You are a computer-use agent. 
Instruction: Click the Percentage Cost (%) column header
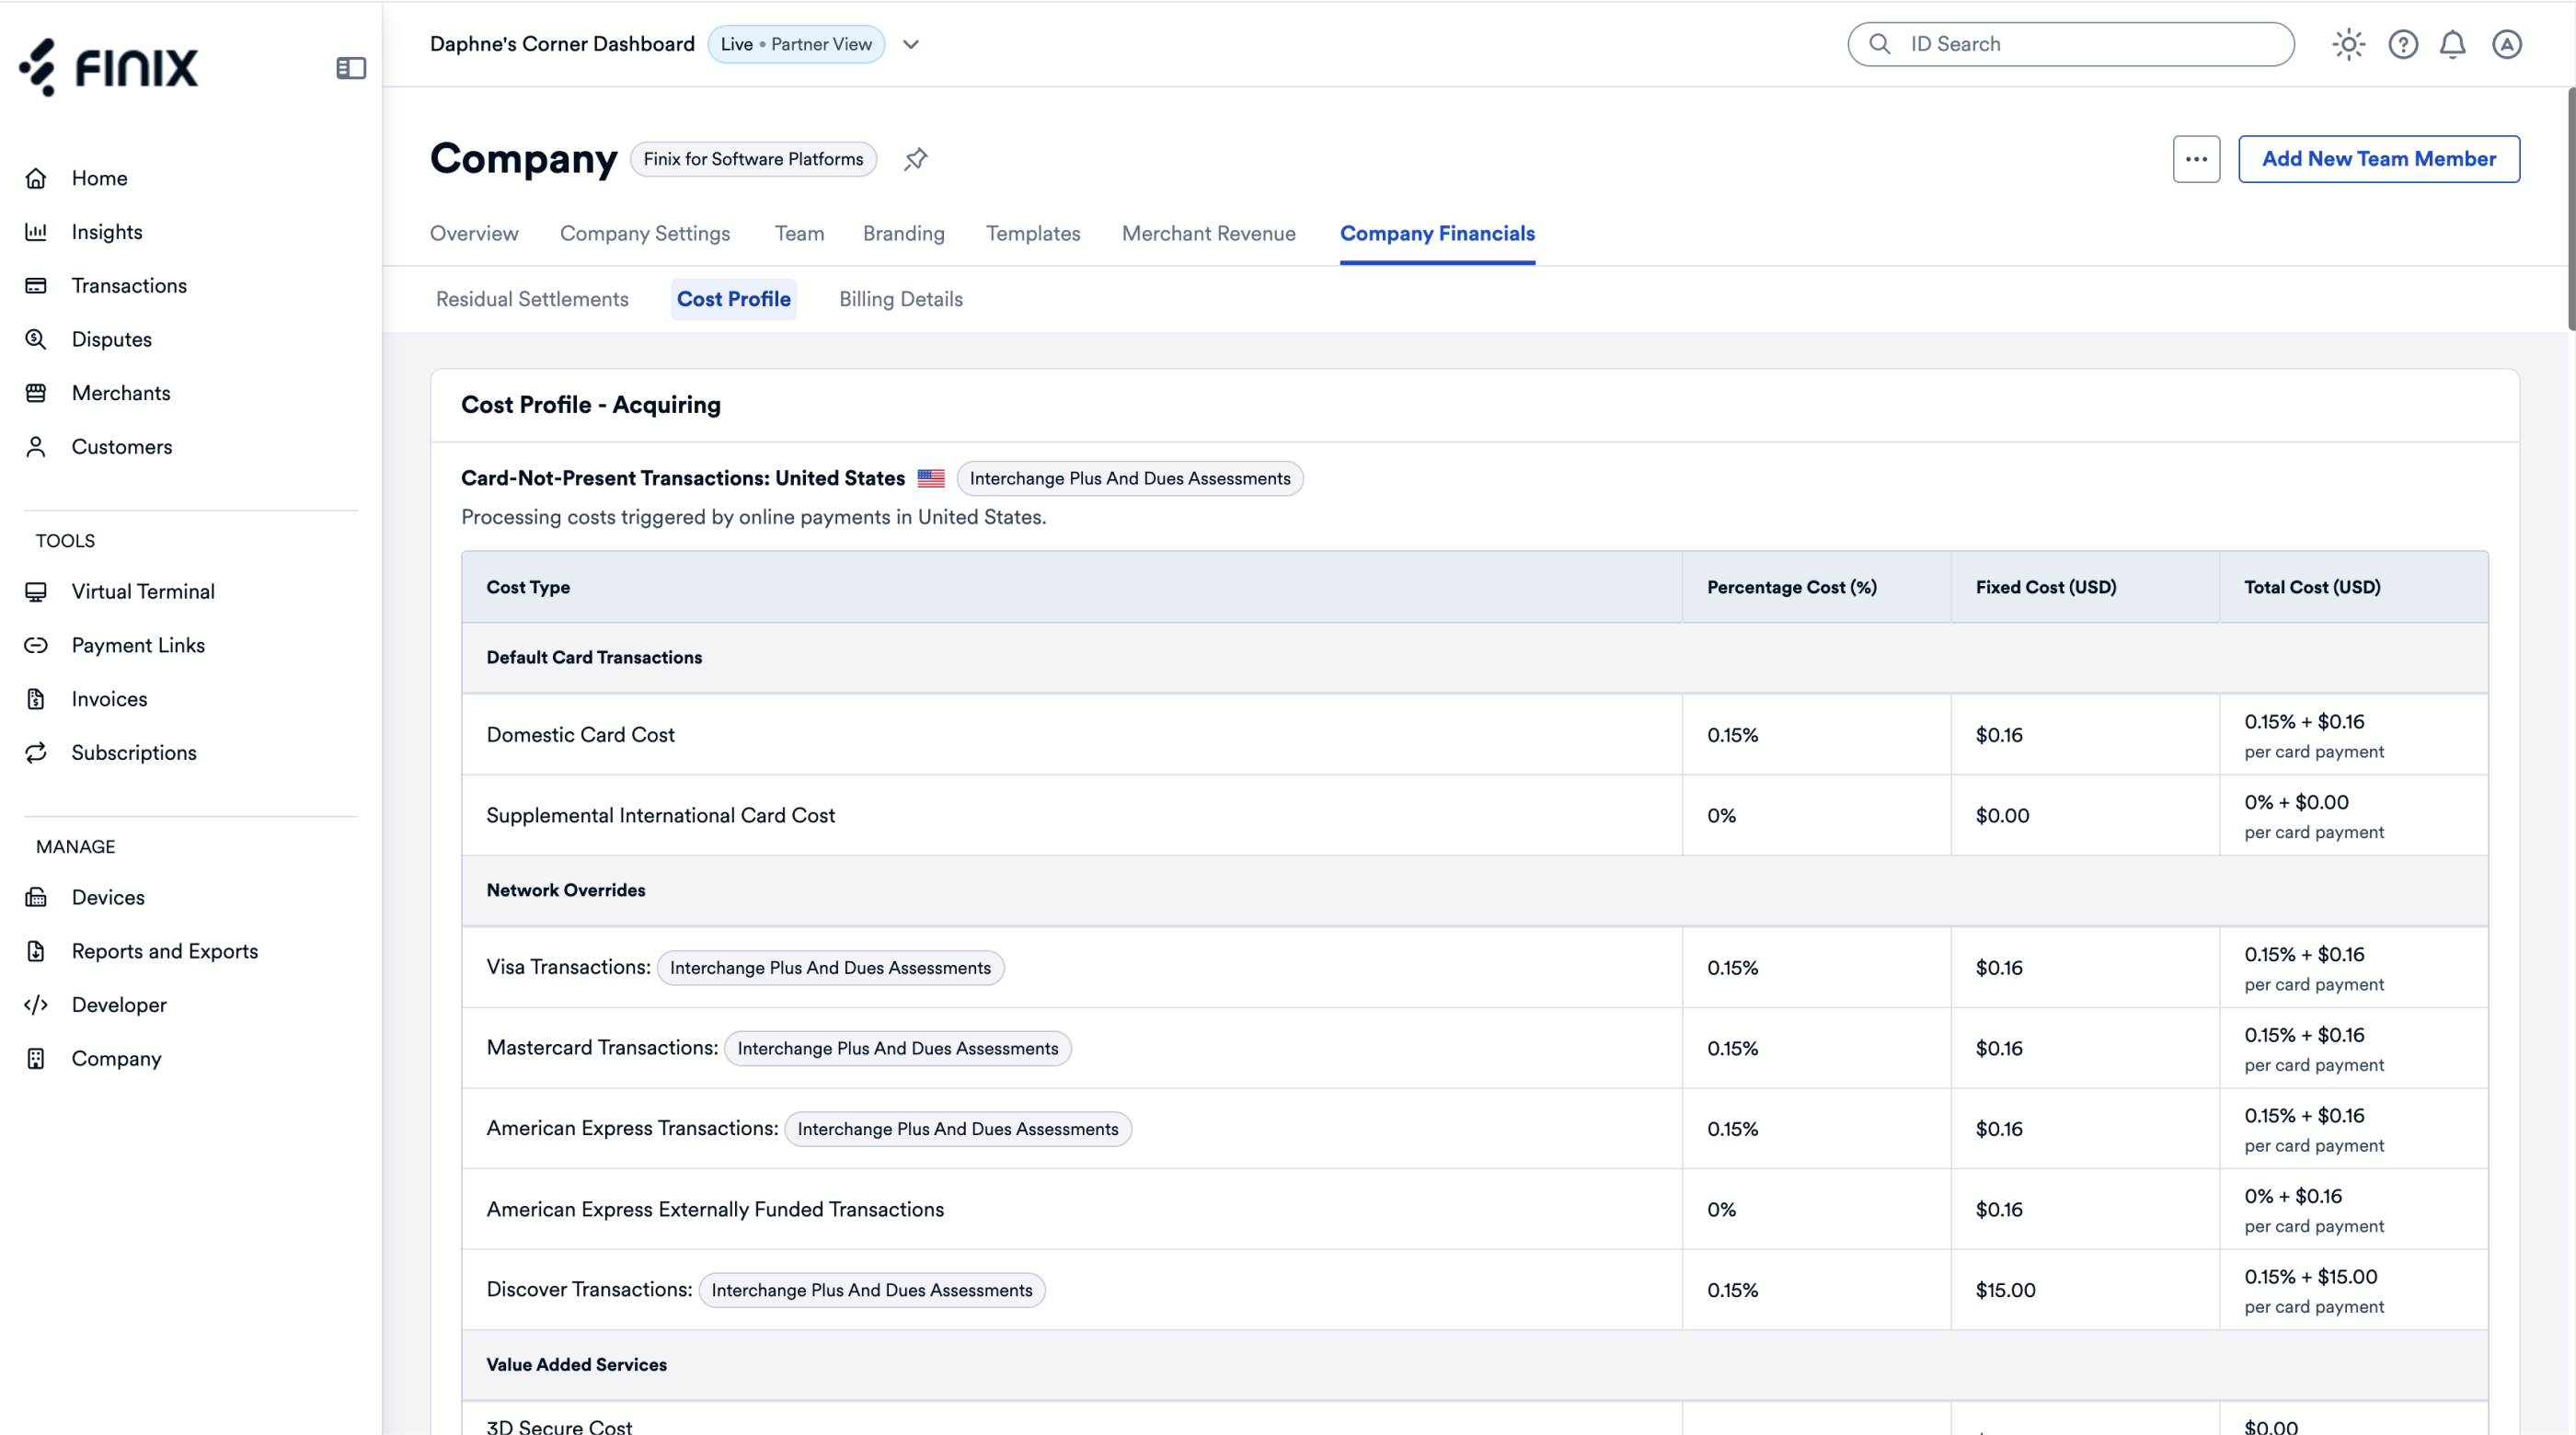pyautogui.click(x=1792, y=587)
